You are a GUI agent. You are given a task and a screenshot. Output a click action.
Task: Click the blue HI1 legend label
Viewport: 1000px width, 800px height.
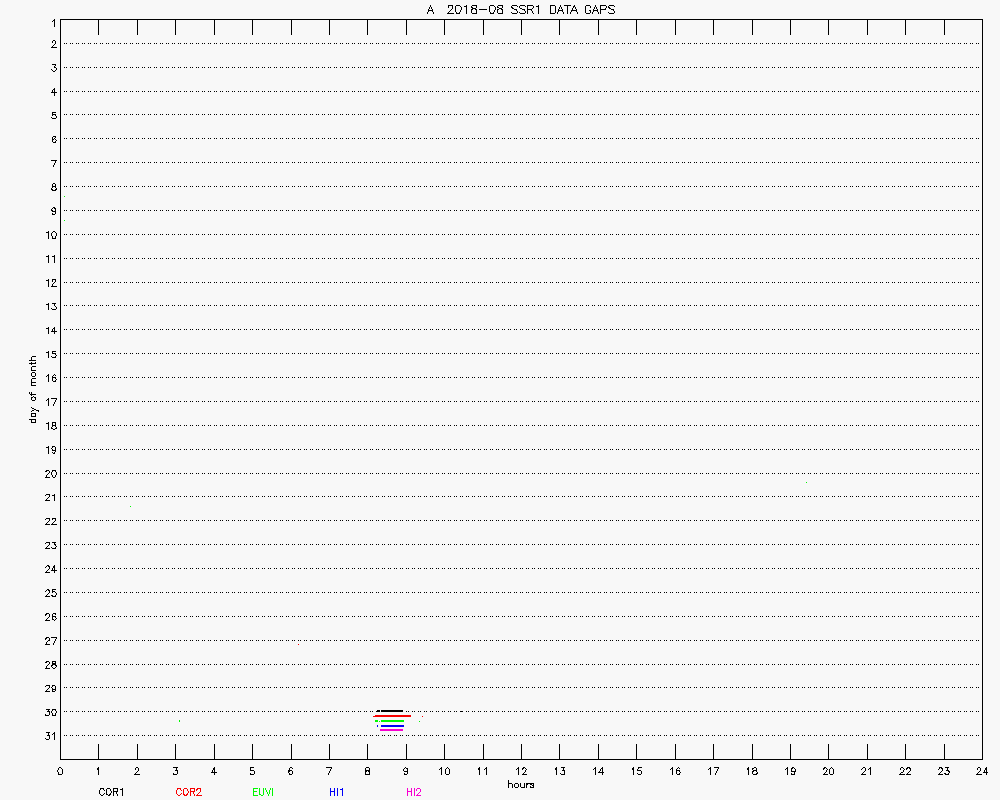(337, 792)
